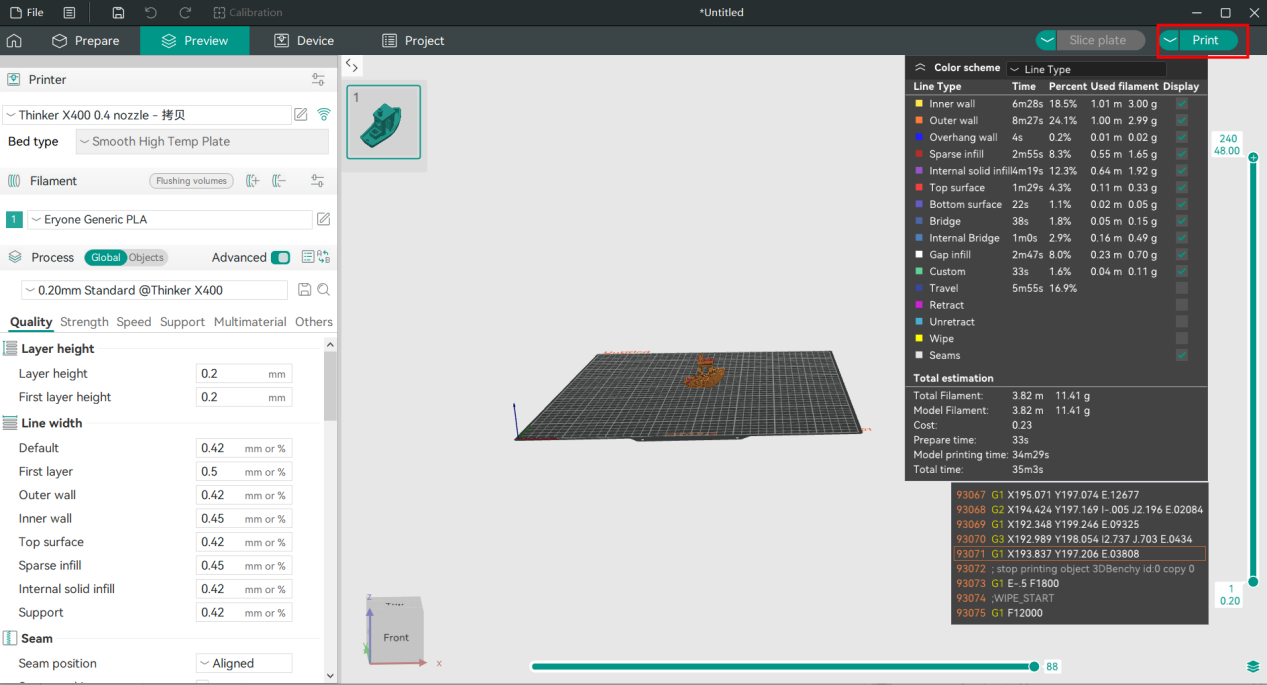The height and width of the screenshot is (685, 1267).
Task: Uncheck Seams display checkbox
Action: (1182, 355)
